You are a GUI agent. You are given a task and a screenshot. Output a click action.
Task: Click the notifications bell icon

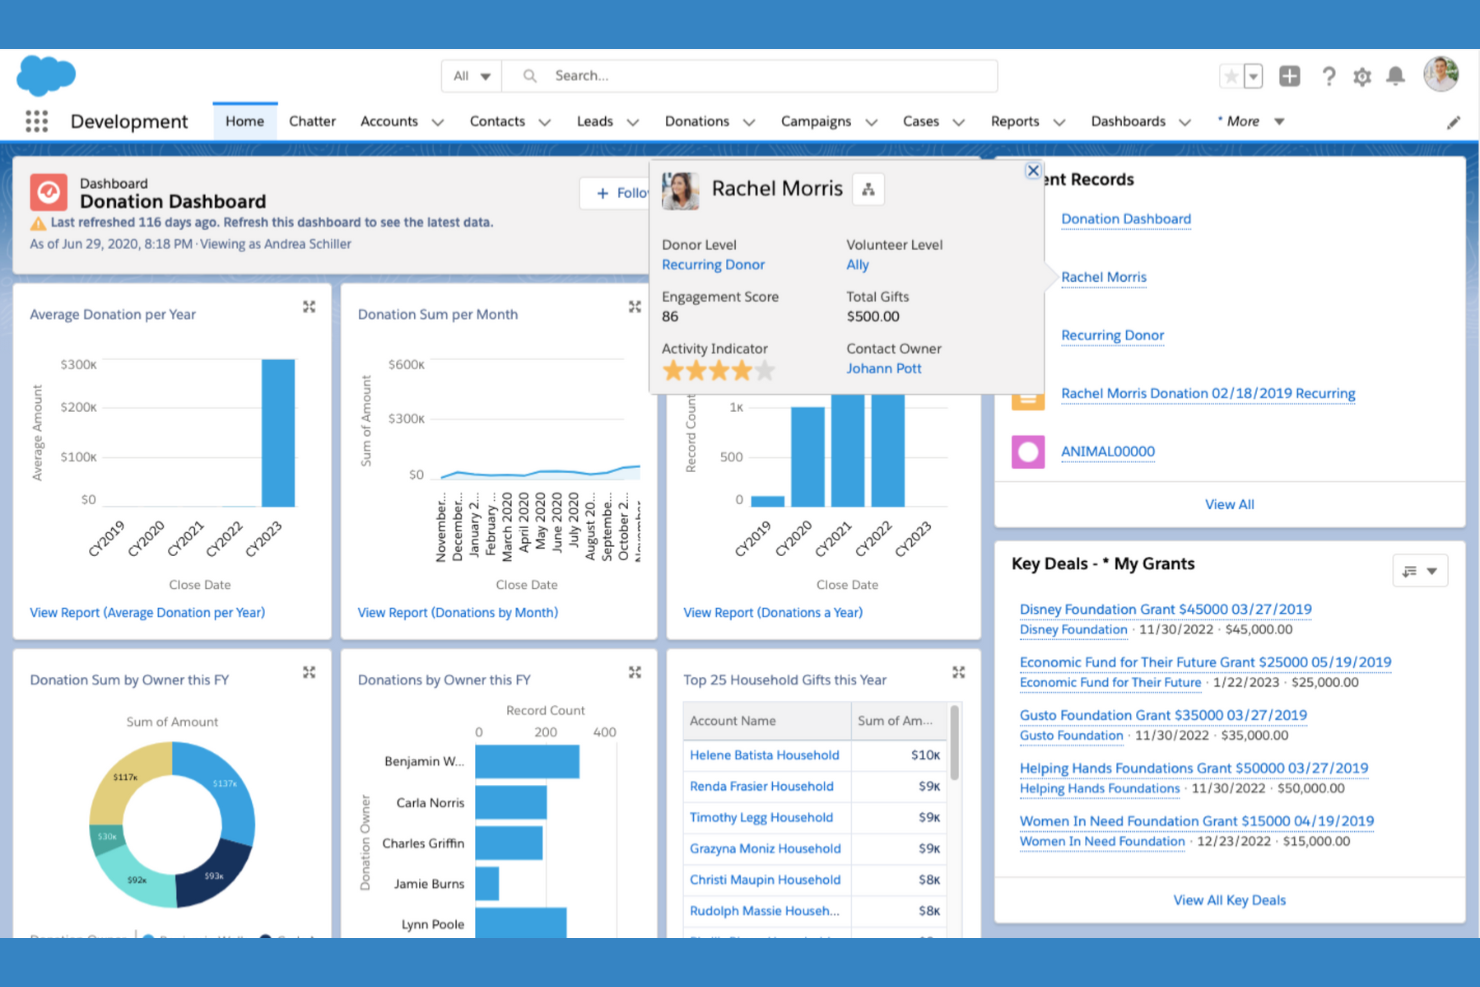tap(1396, 75)
